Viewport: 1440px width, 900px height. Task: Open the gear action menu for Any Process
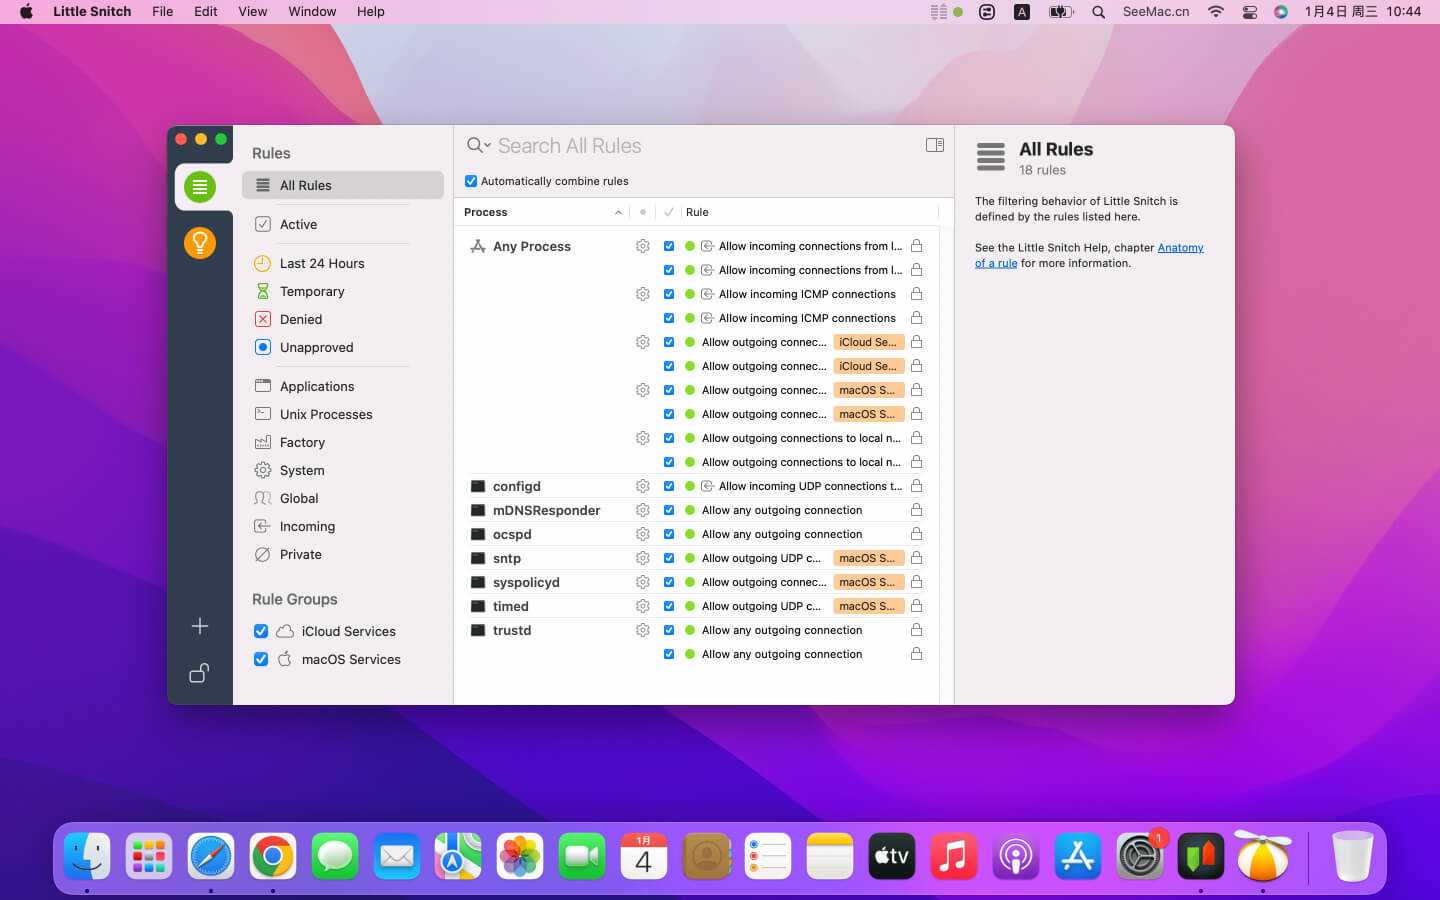coord(643,246)
